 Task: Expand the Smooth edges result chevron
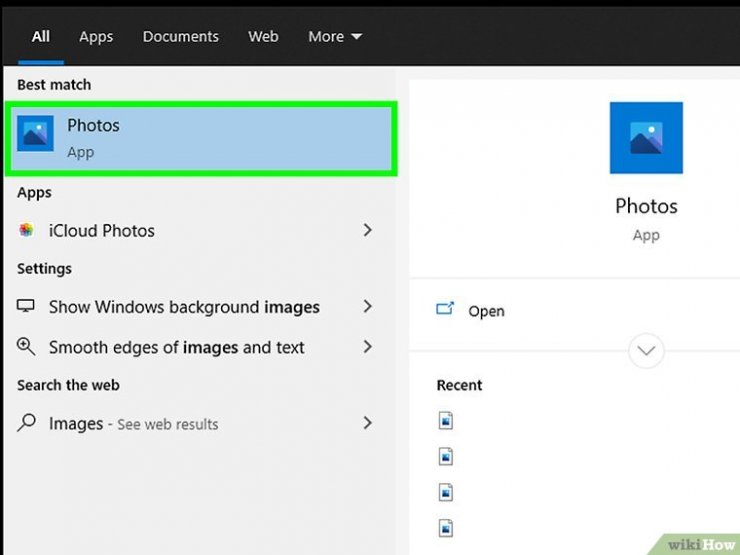tap(368, 347)
